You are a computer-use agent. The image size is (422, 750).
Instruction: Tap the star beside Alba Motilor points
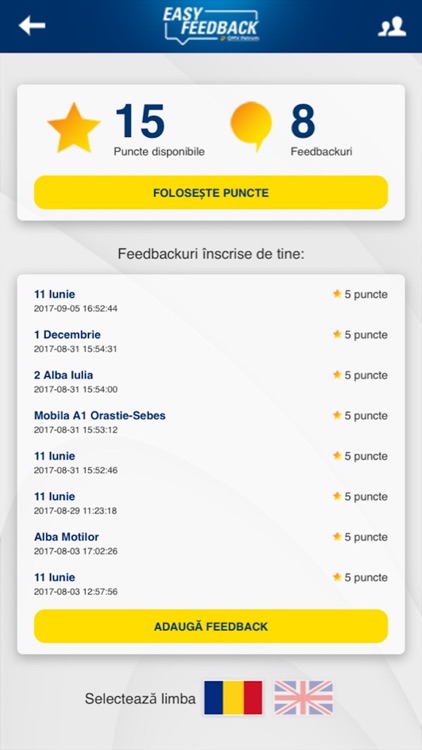coord(337,537)
